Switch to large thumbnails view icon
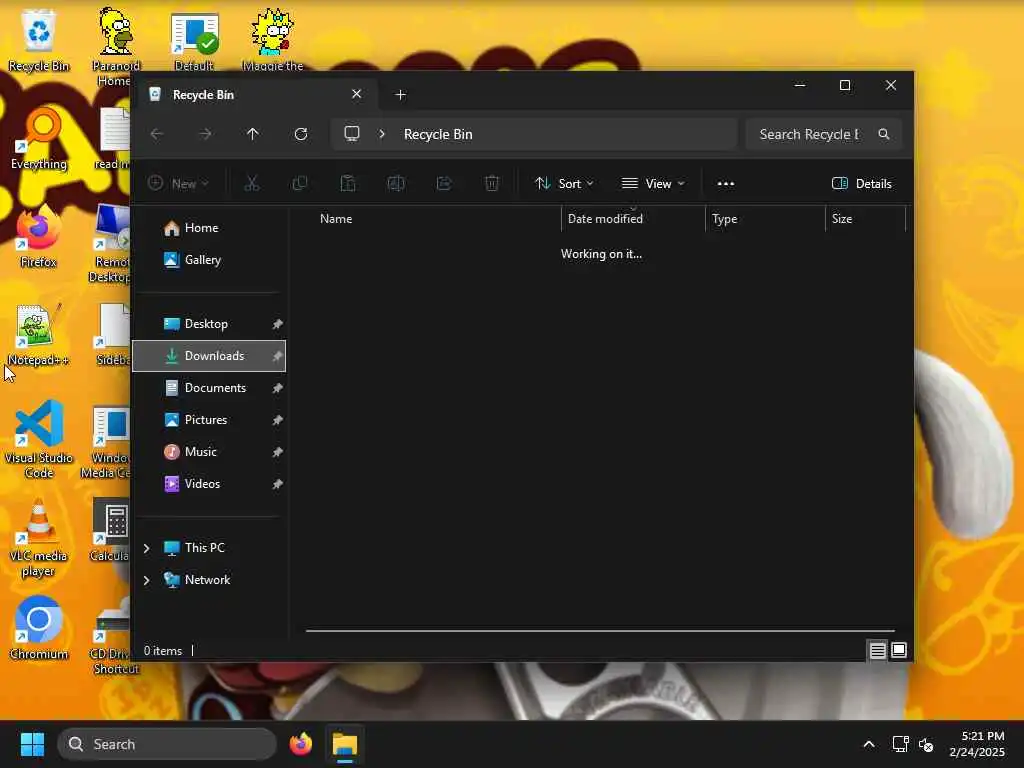The width and height of the screenshot is (1024, 768). [899, 650]
